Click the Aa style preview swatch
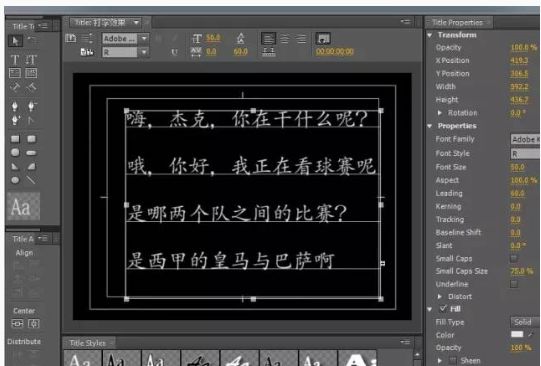Viewport: 541px width, 366px height. pos(23,207)
